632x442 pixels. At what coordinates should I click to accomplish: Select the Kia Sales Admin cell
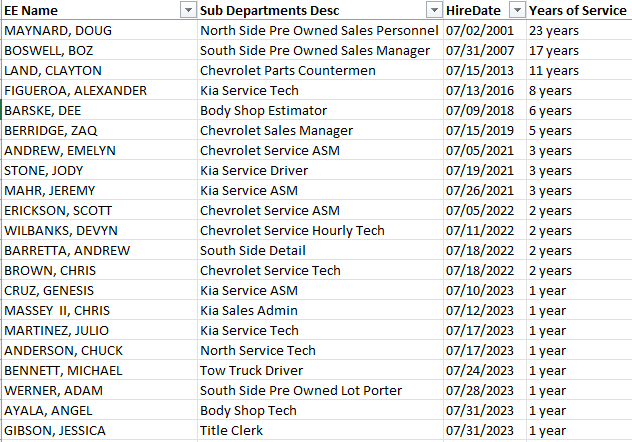coord(251,310)
